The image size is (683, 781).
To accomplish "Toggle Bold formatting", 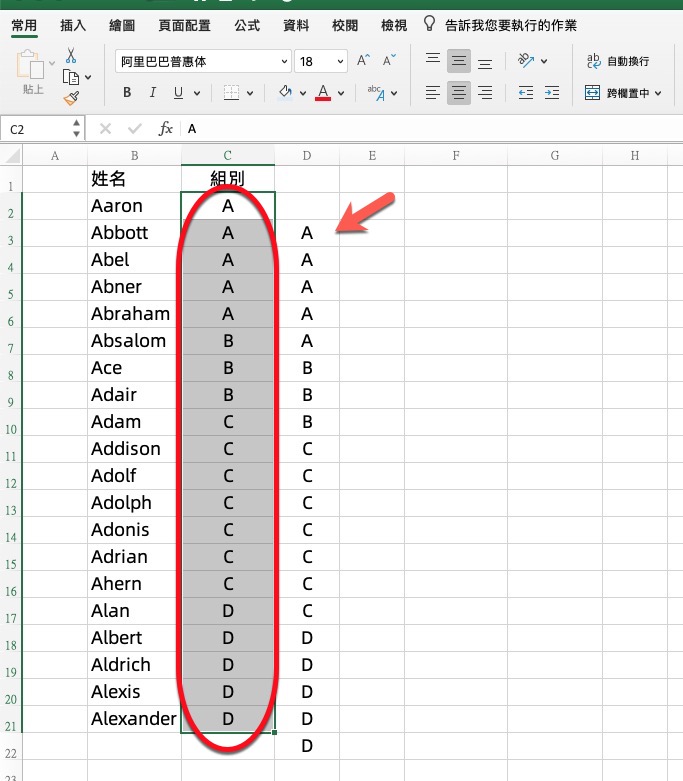I will pyautogui.click(x=127, y=93).
